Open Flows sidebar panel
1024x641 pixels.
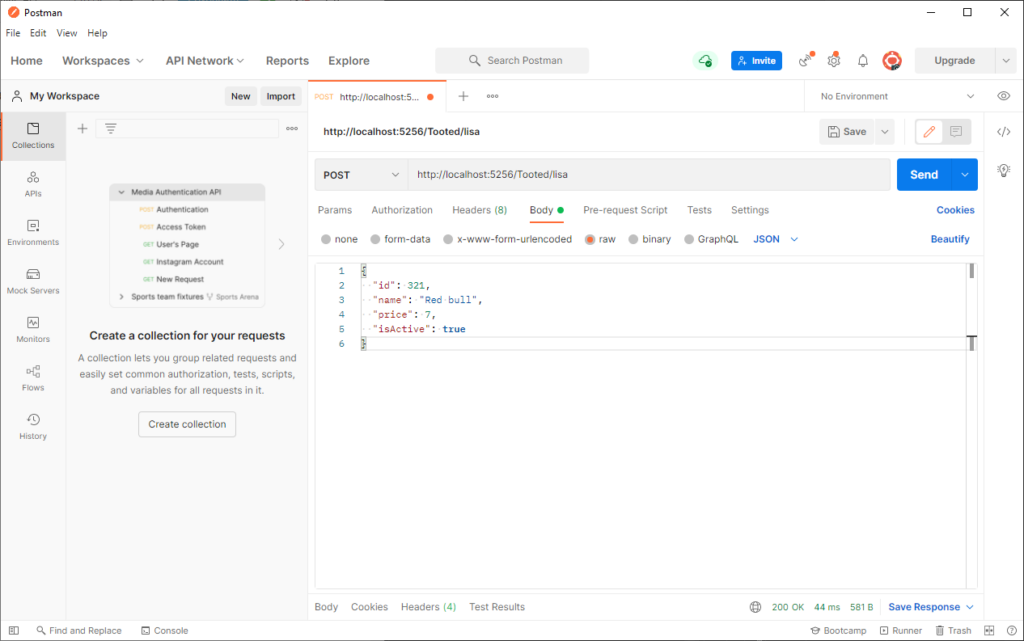[x=33, y=378]
